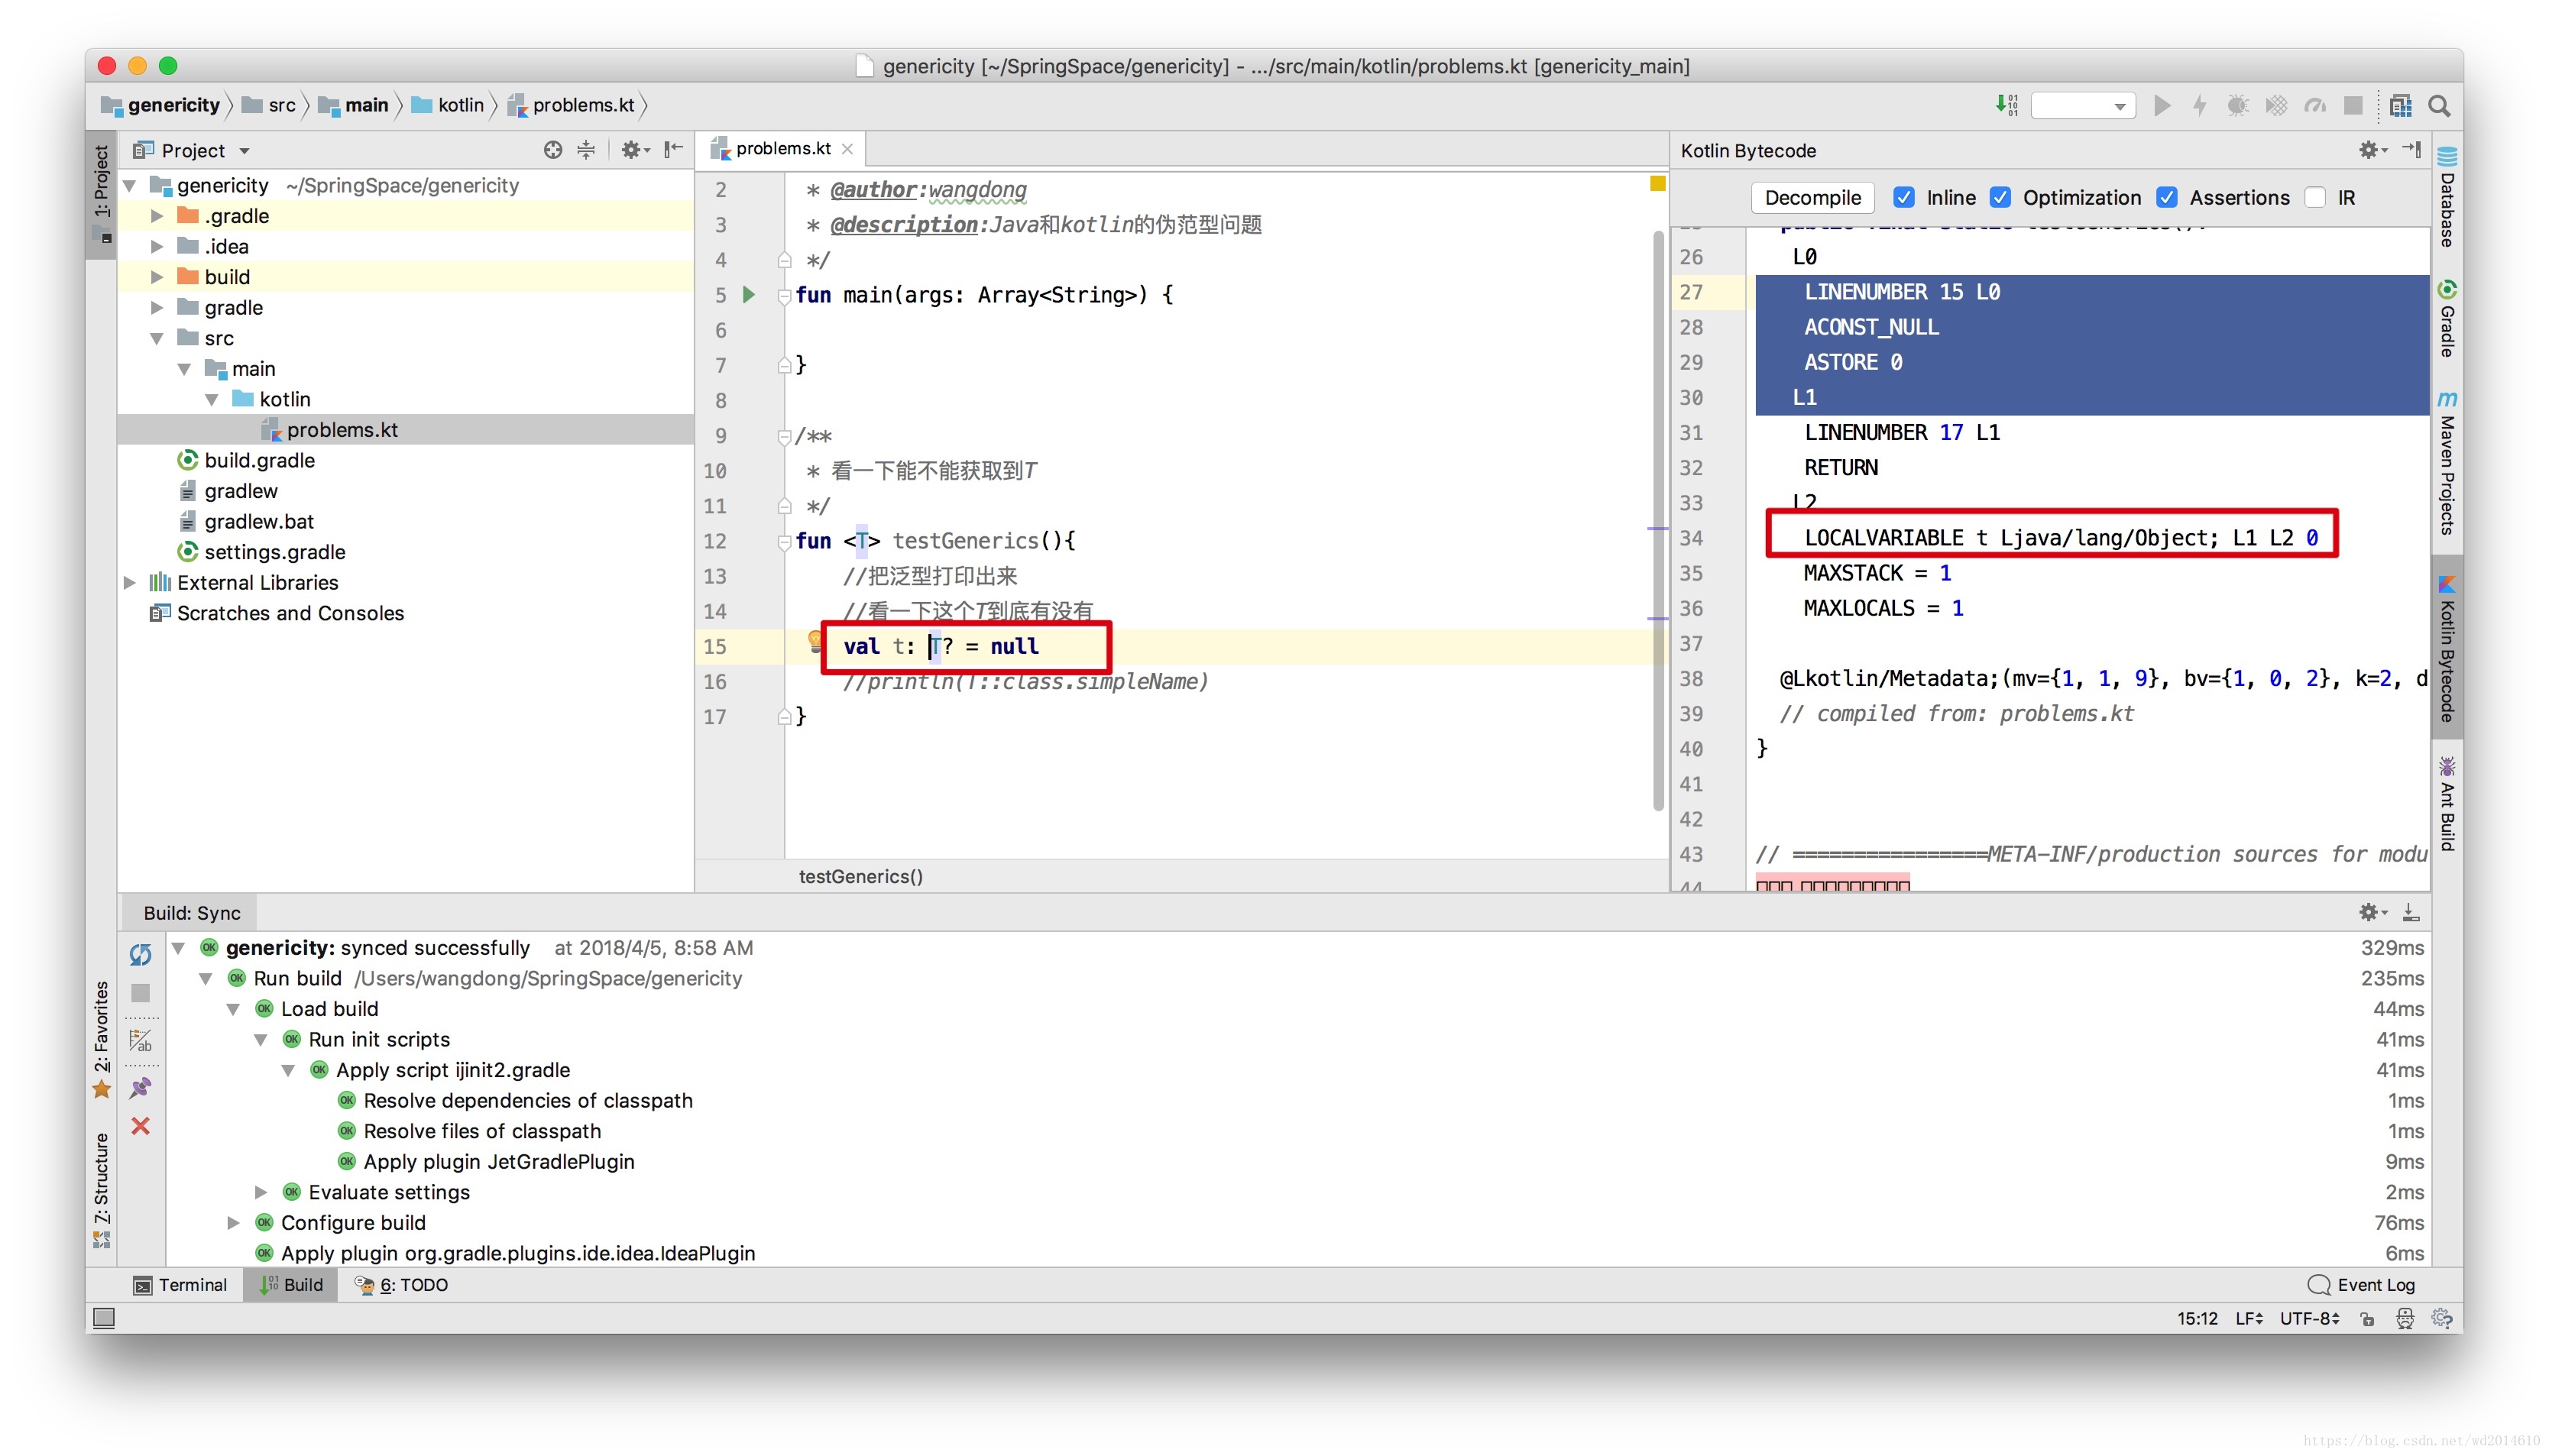Click the Search Everywhere magnifier icon
Viewport: 2549px width, 1456px height.
tap(2439, 105)
